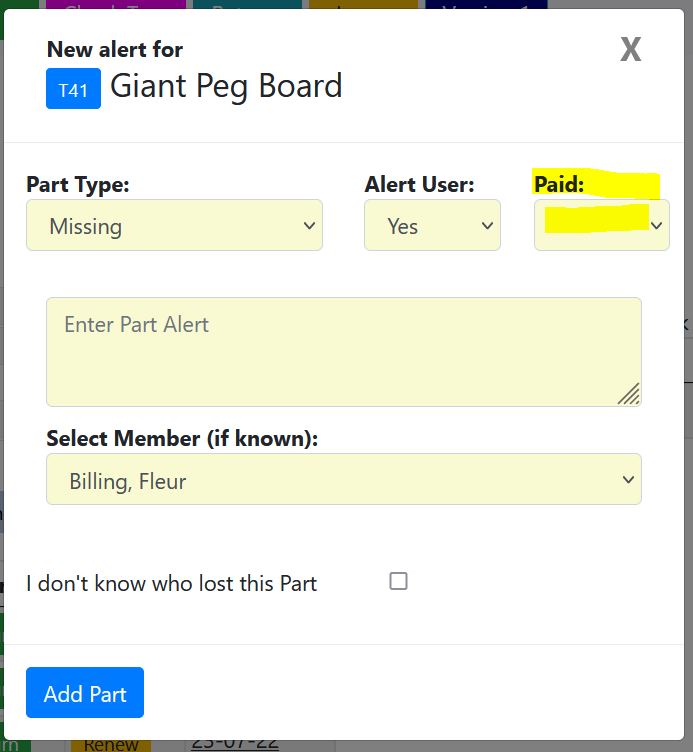This screenshot has width=693, height=752.
Task: Open the Paid dropdown arrow
Action: tap(657, 226)
